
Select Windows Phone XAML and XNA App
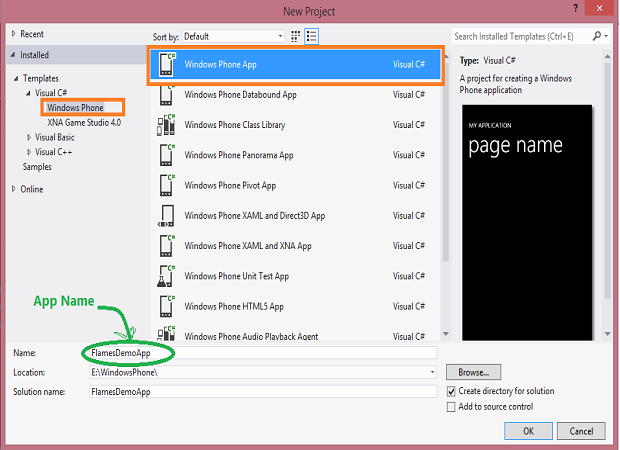295,246
